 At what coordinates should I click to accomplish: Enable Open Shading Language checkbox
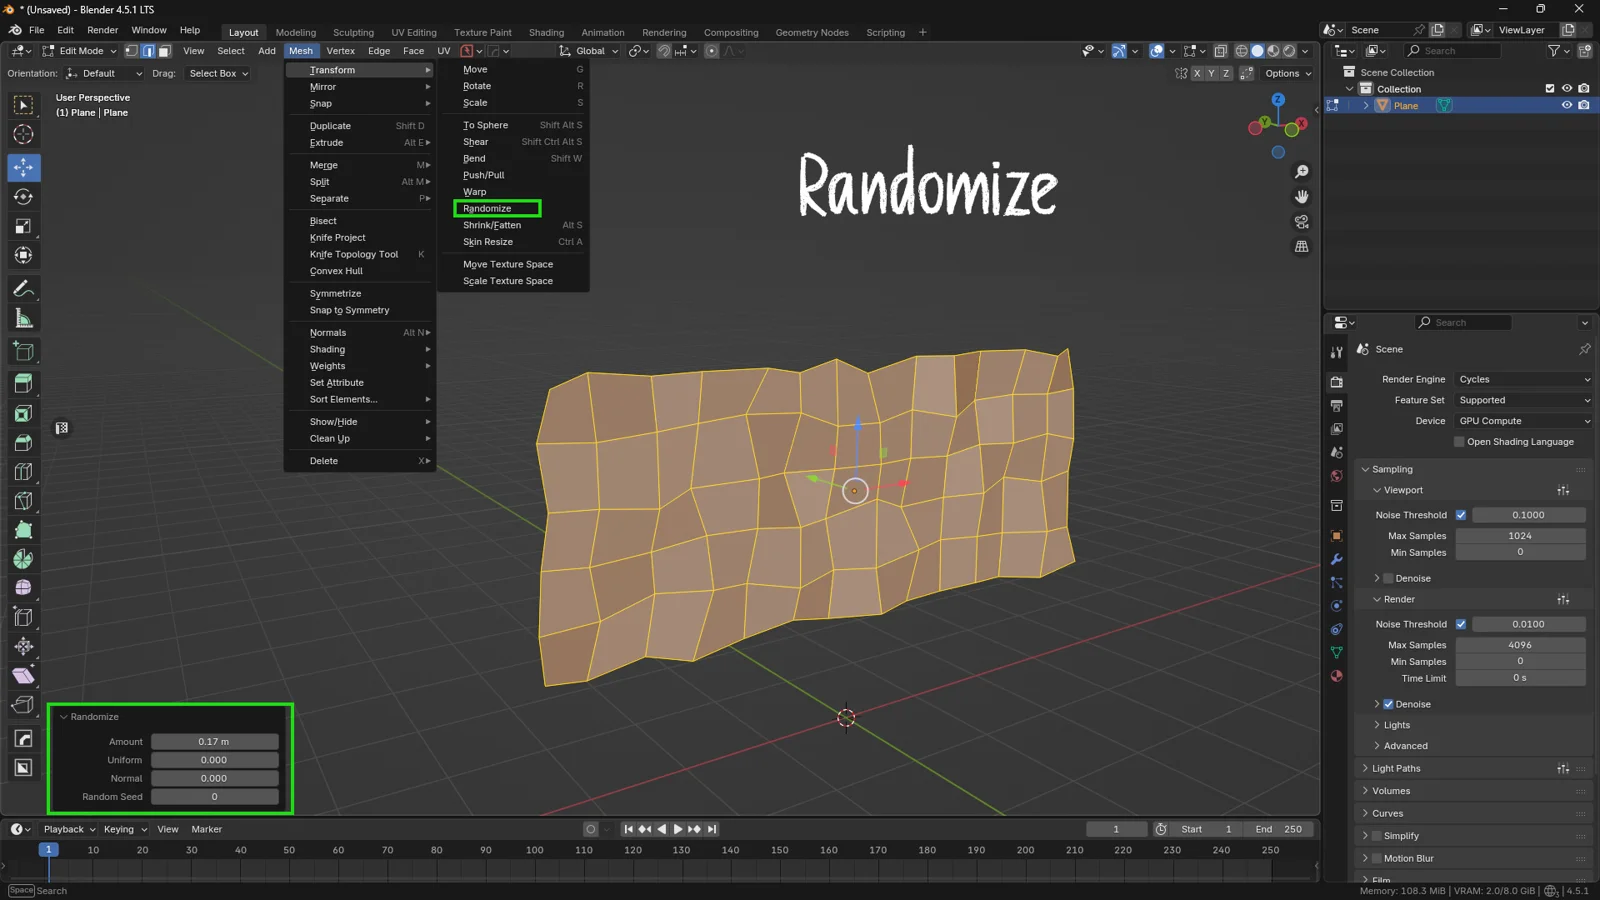(1460, 442)
